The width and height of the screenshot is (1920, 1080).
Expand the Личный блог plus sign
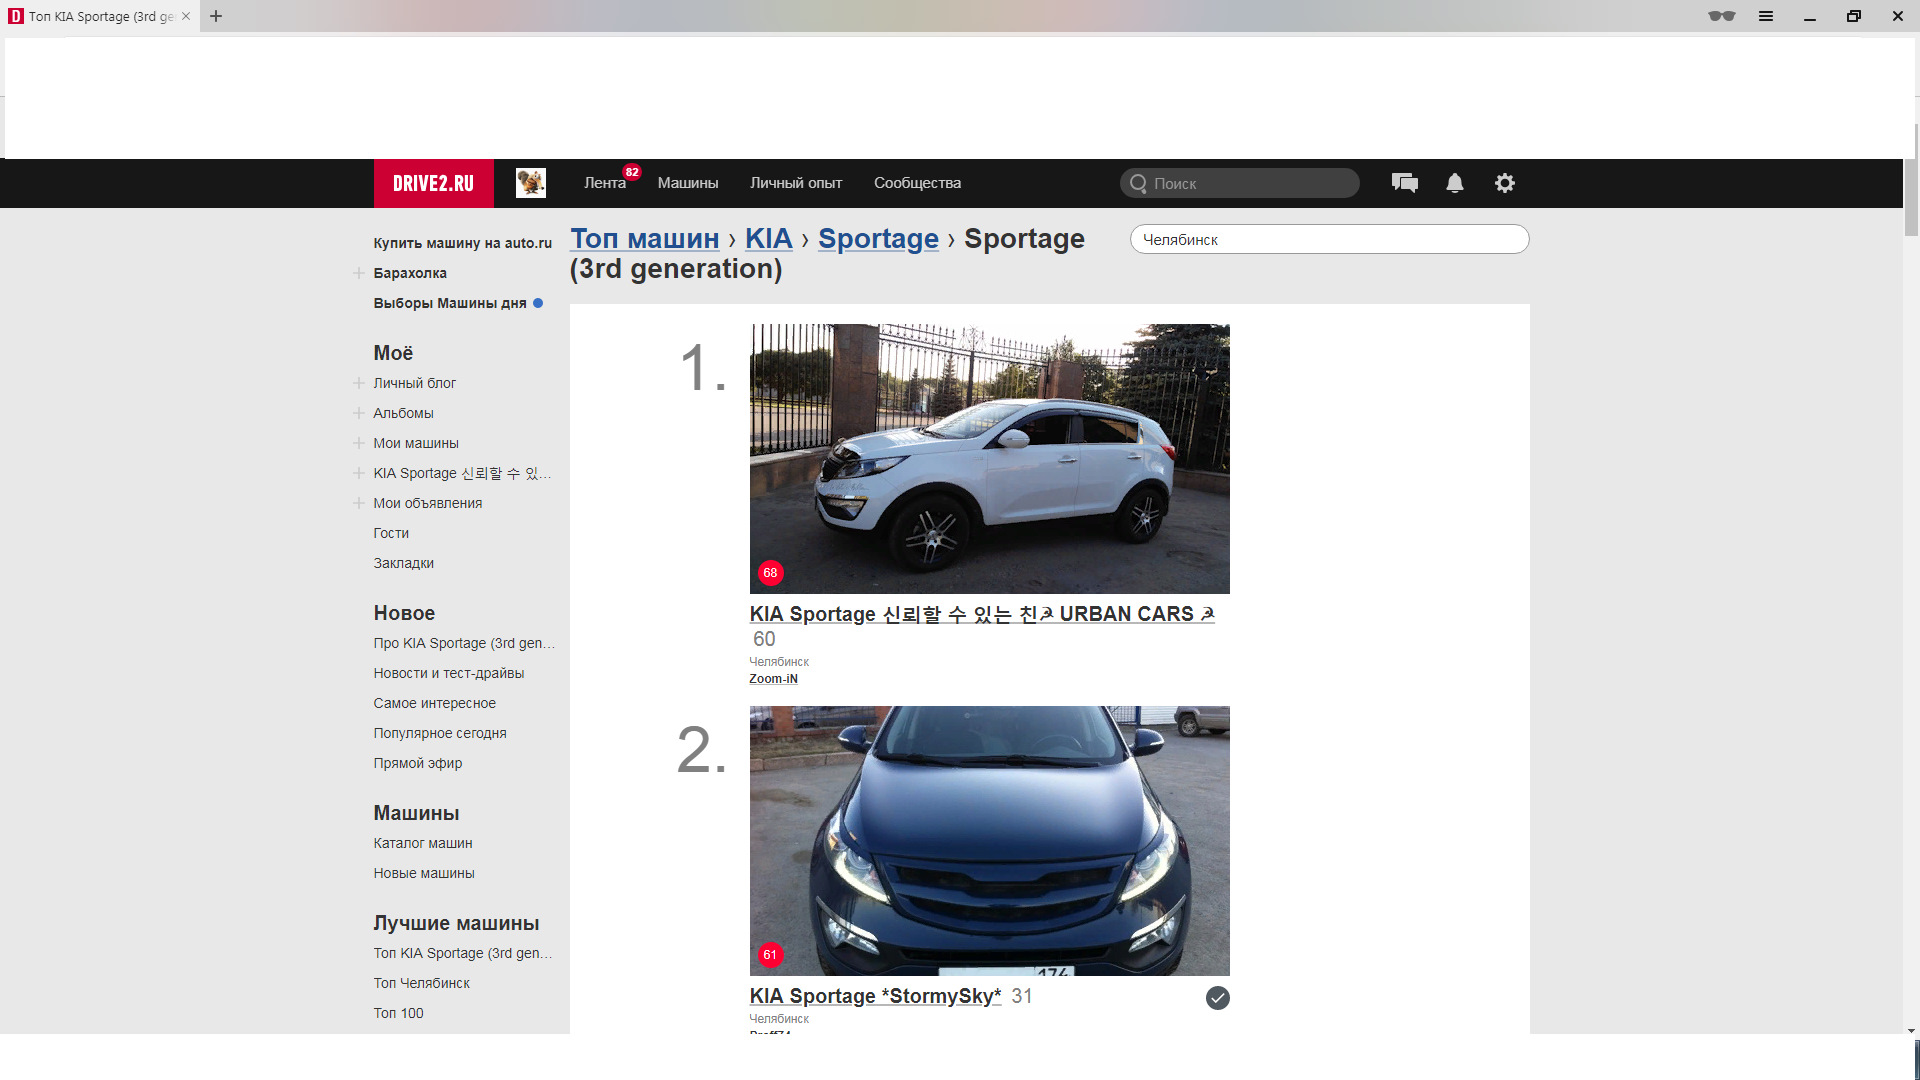coord(358,383)
